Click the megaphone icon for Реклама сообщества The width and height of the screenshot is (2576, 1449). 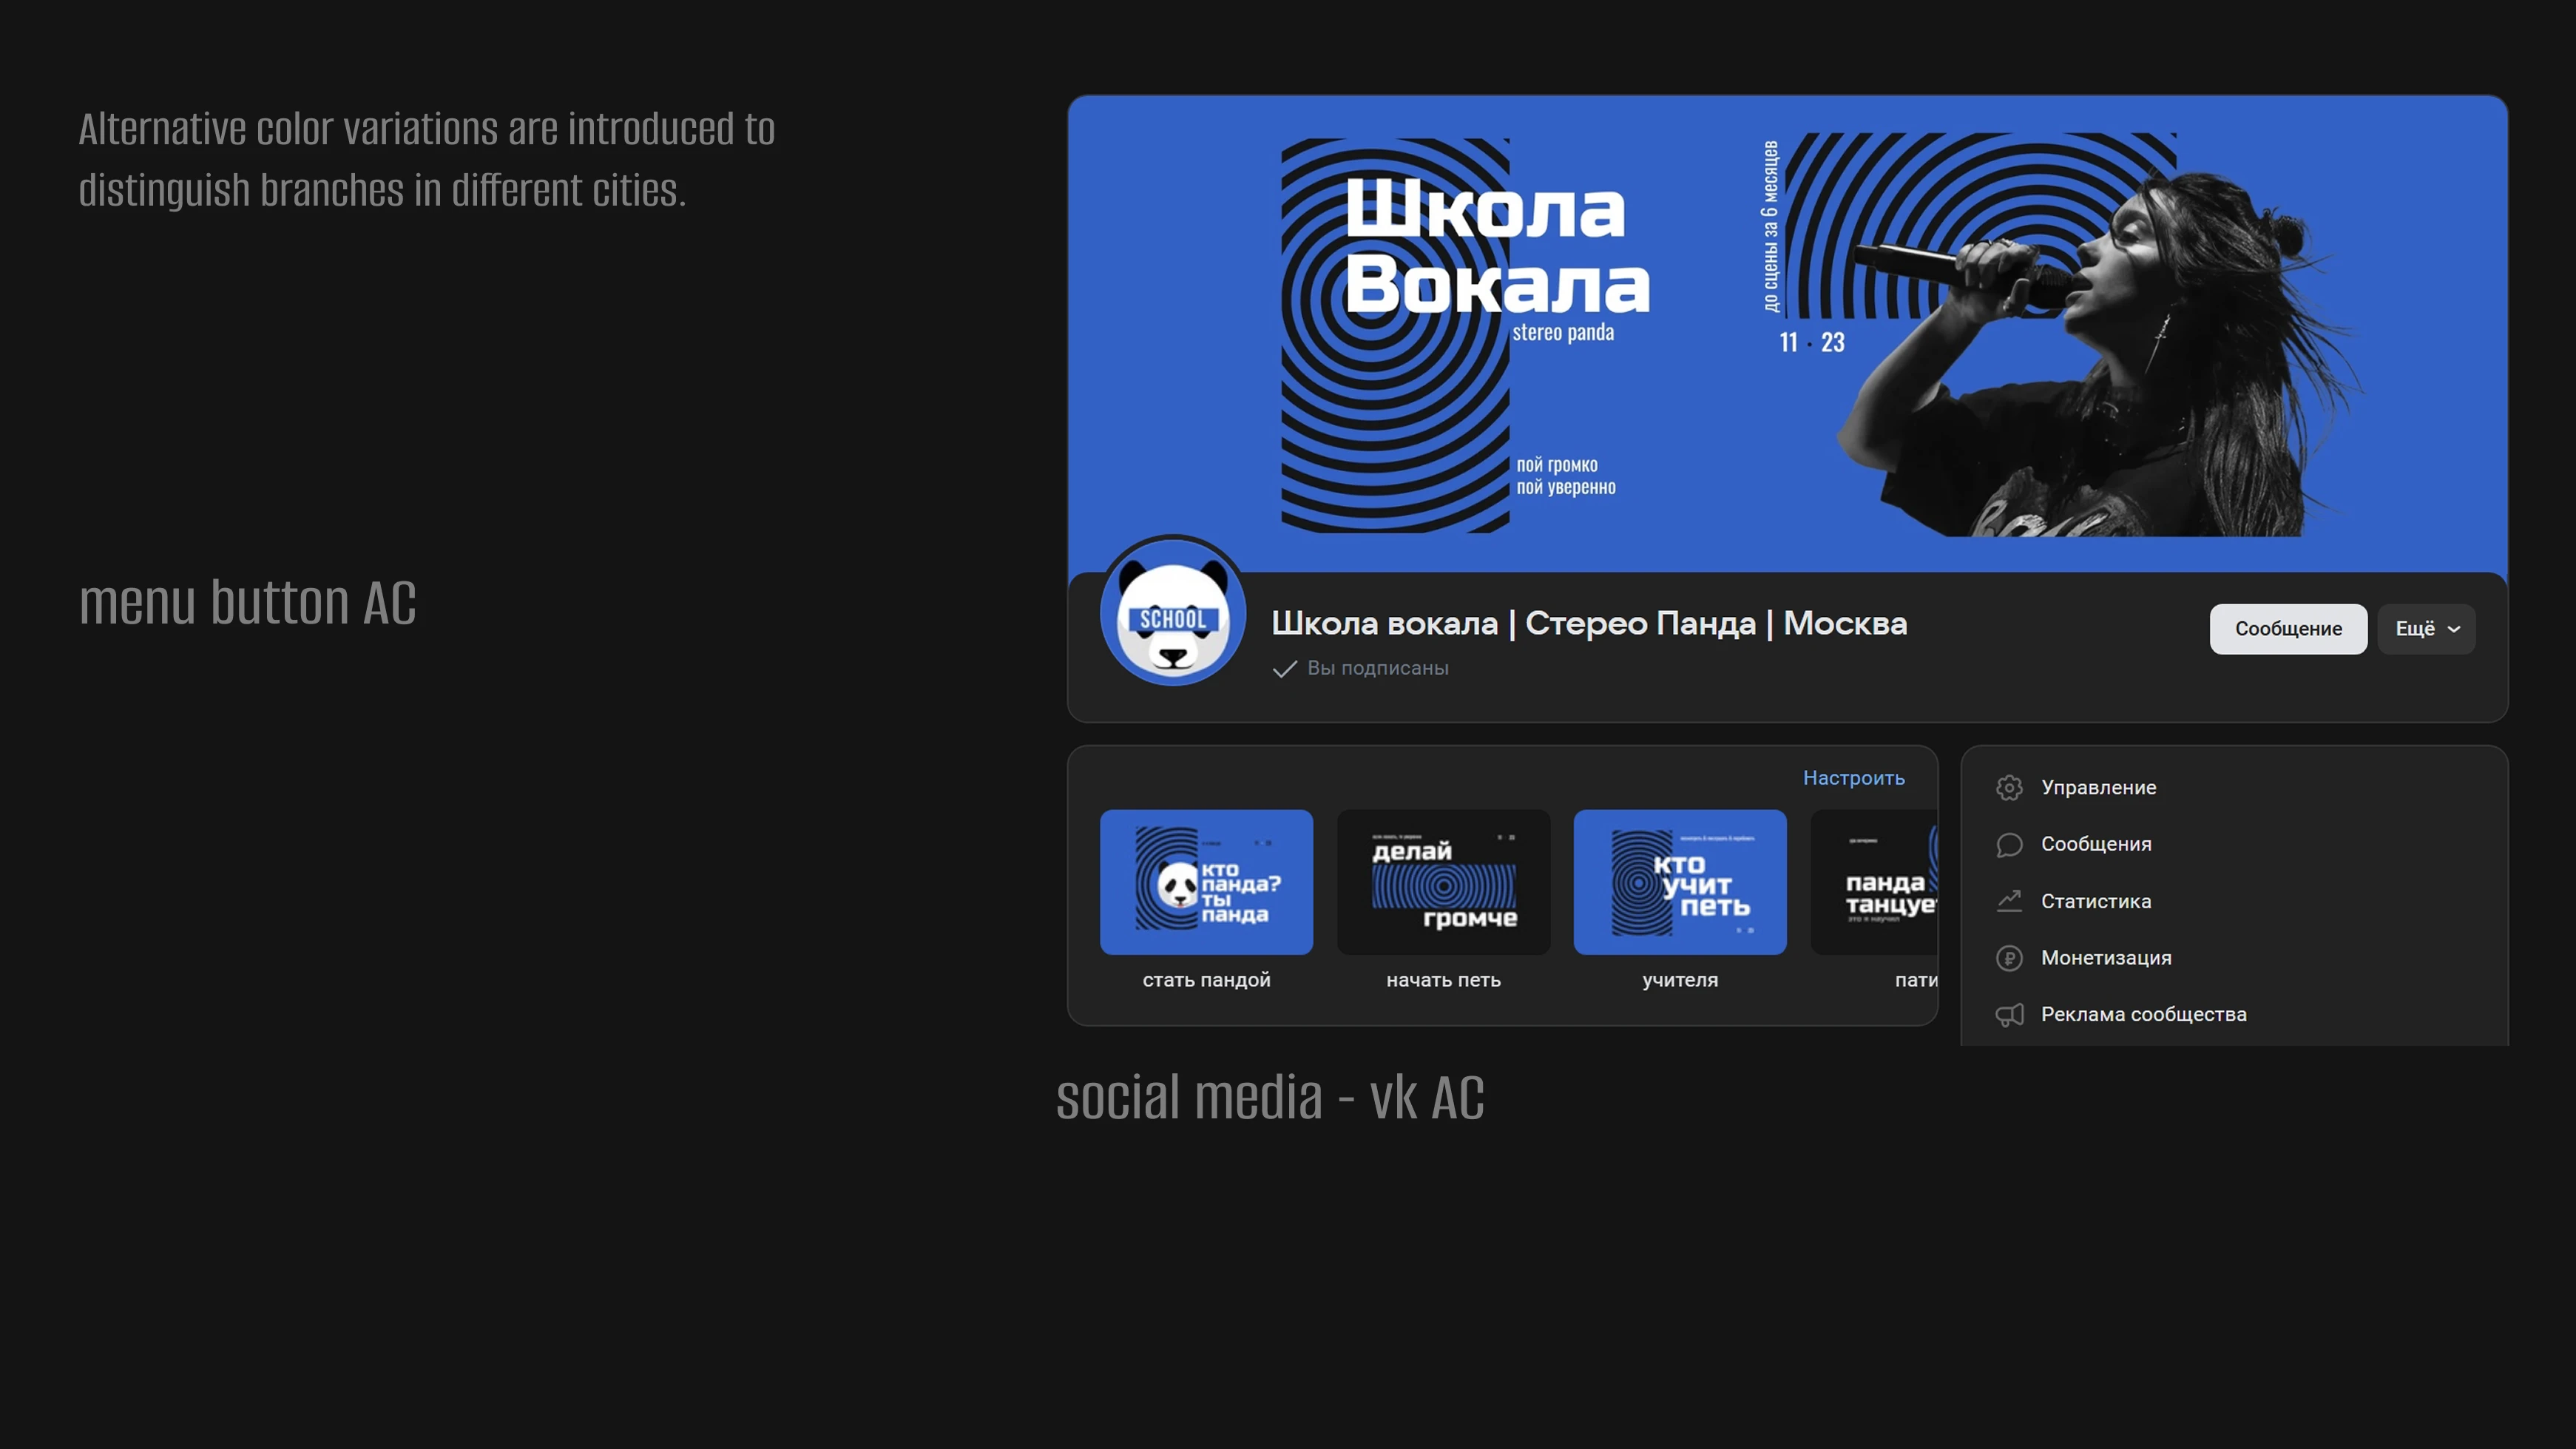coord(2009,1014)
